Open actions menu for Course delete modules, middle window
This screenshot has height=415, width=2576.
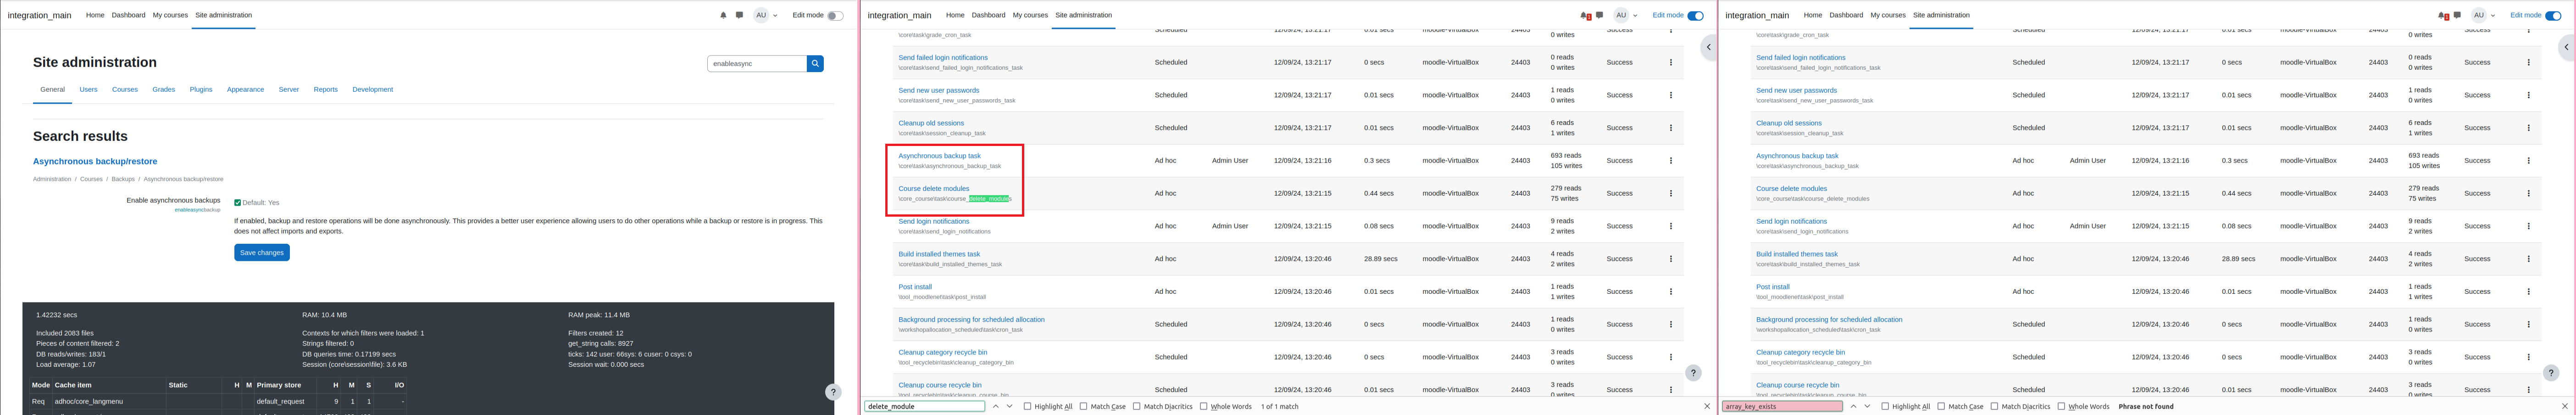(1670, 193)
